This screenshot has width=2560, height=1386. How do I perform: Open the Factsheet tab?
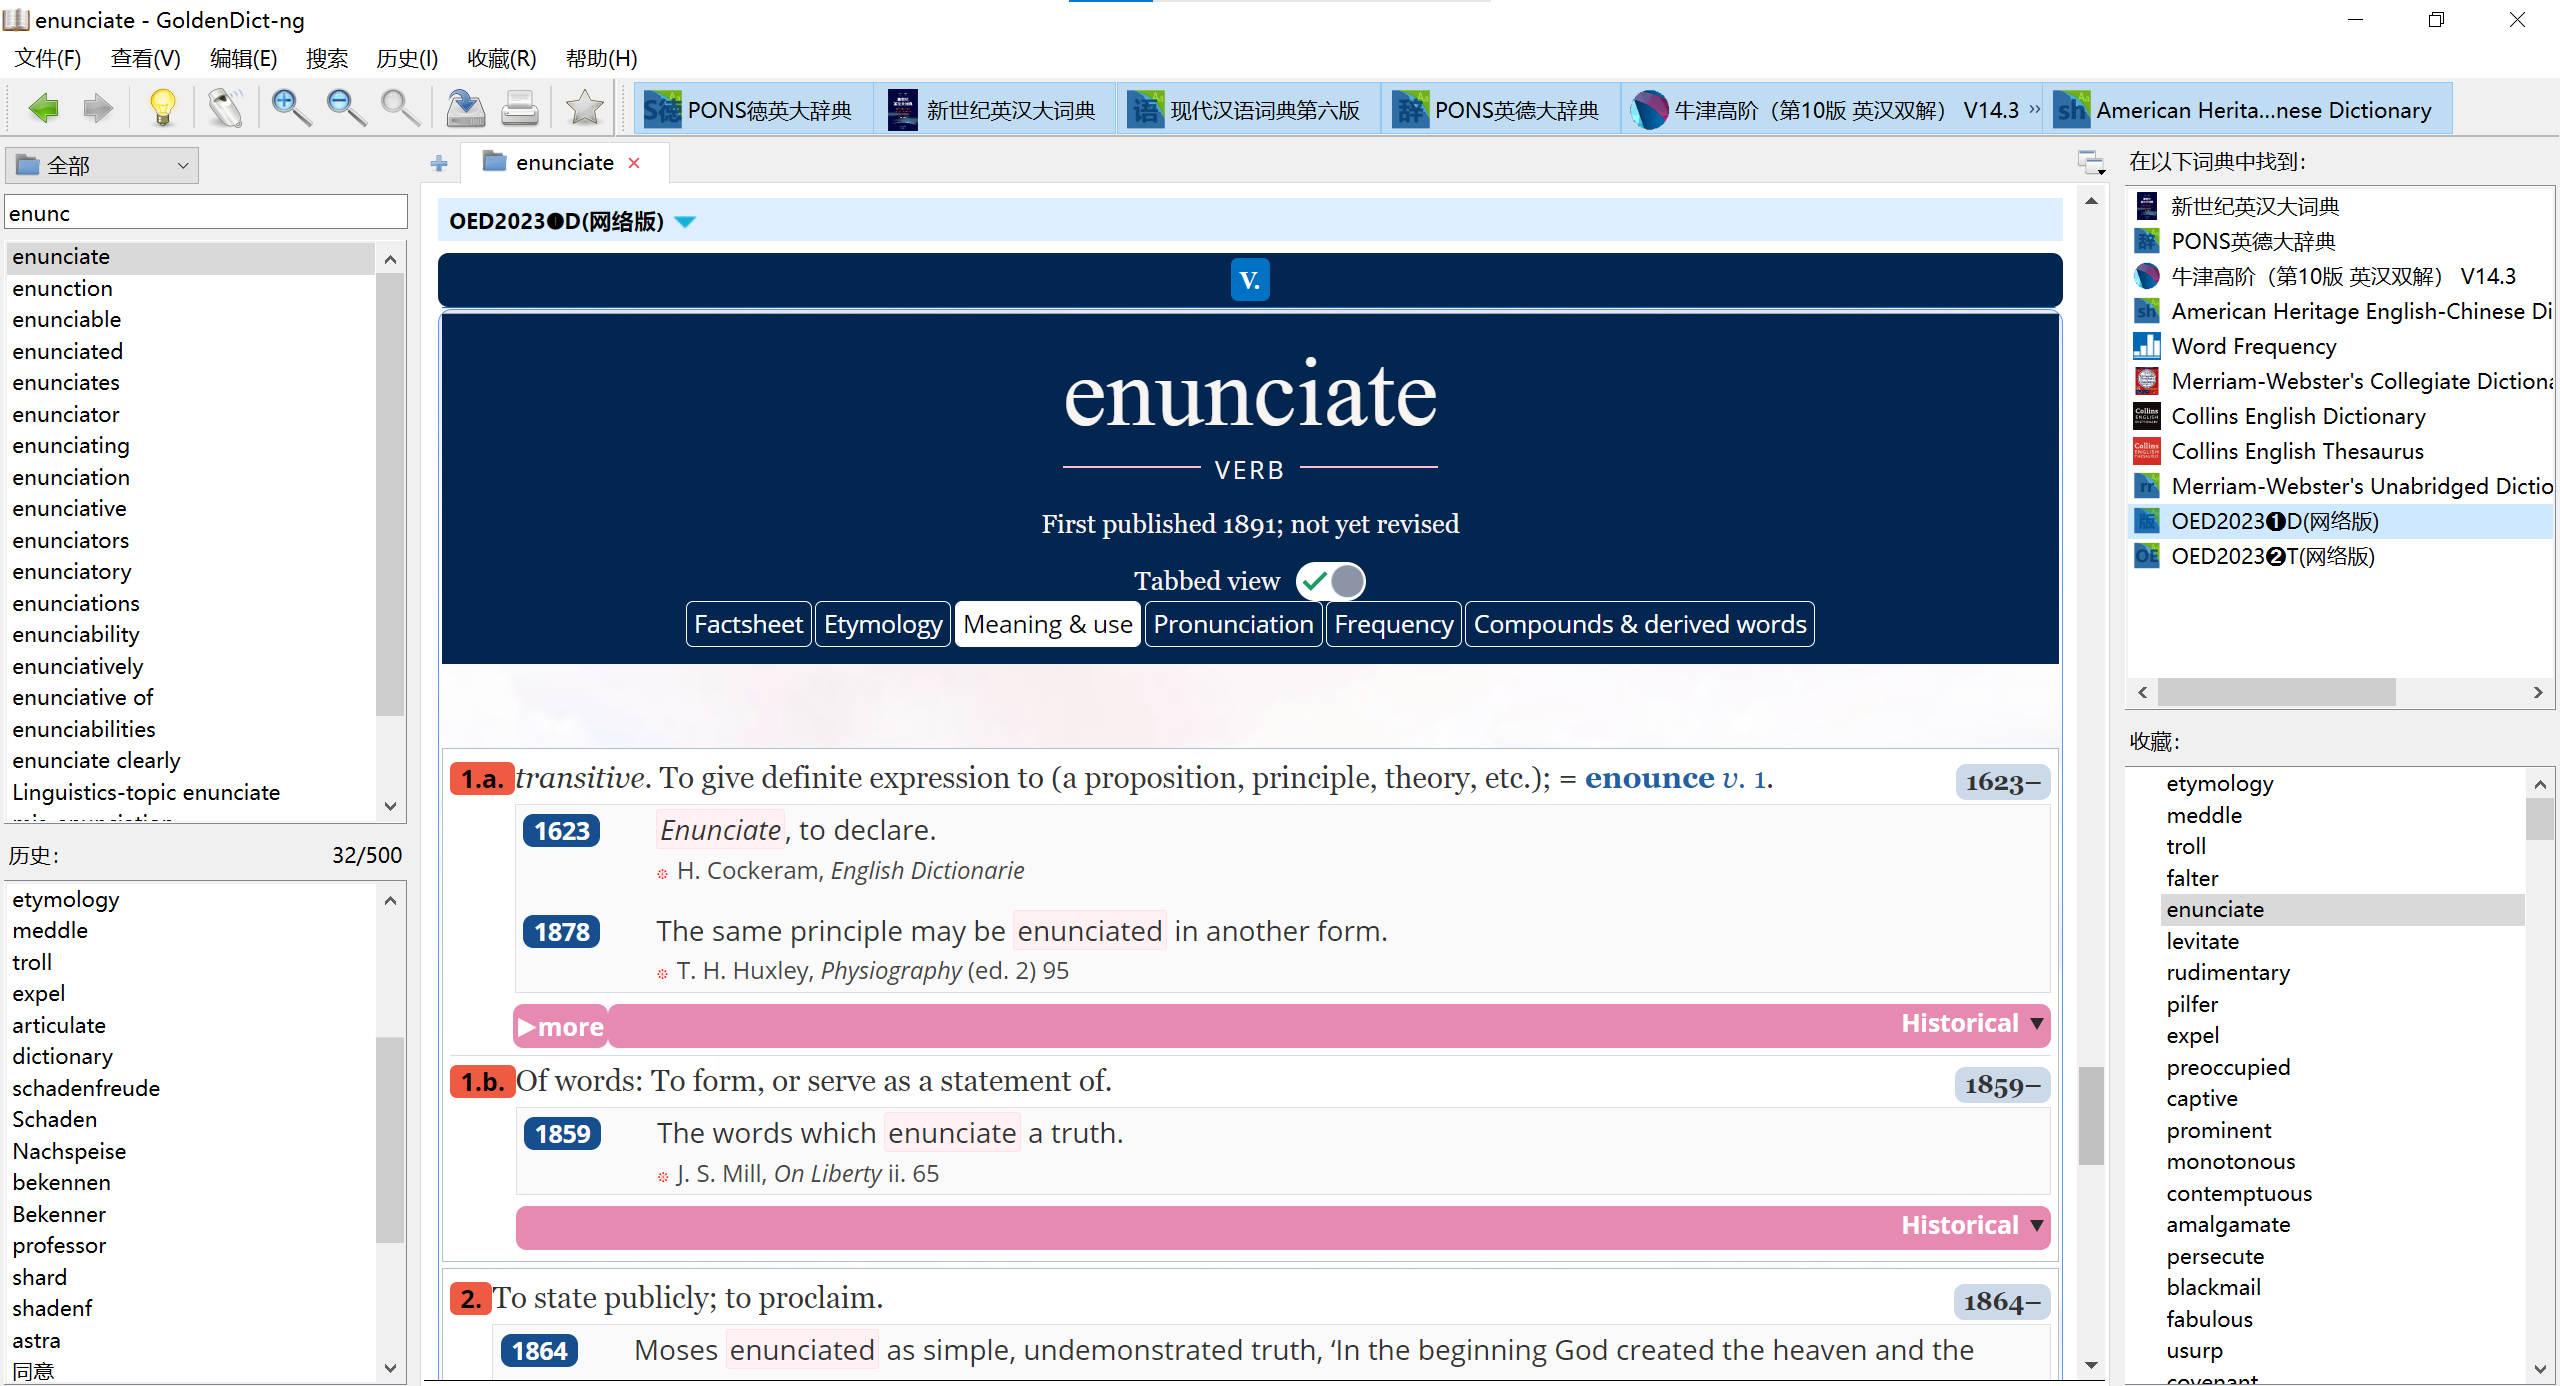tap(748, 624)
